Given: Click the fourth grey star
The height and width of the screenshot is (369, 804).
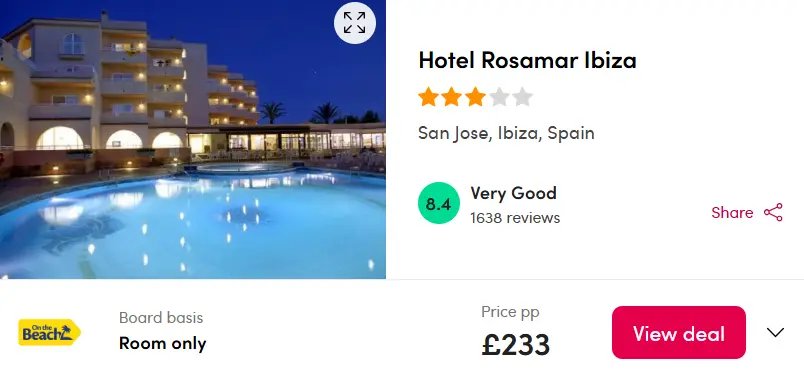Looking at the screenshot, I should pyautogui.click(x=499, y=97).
